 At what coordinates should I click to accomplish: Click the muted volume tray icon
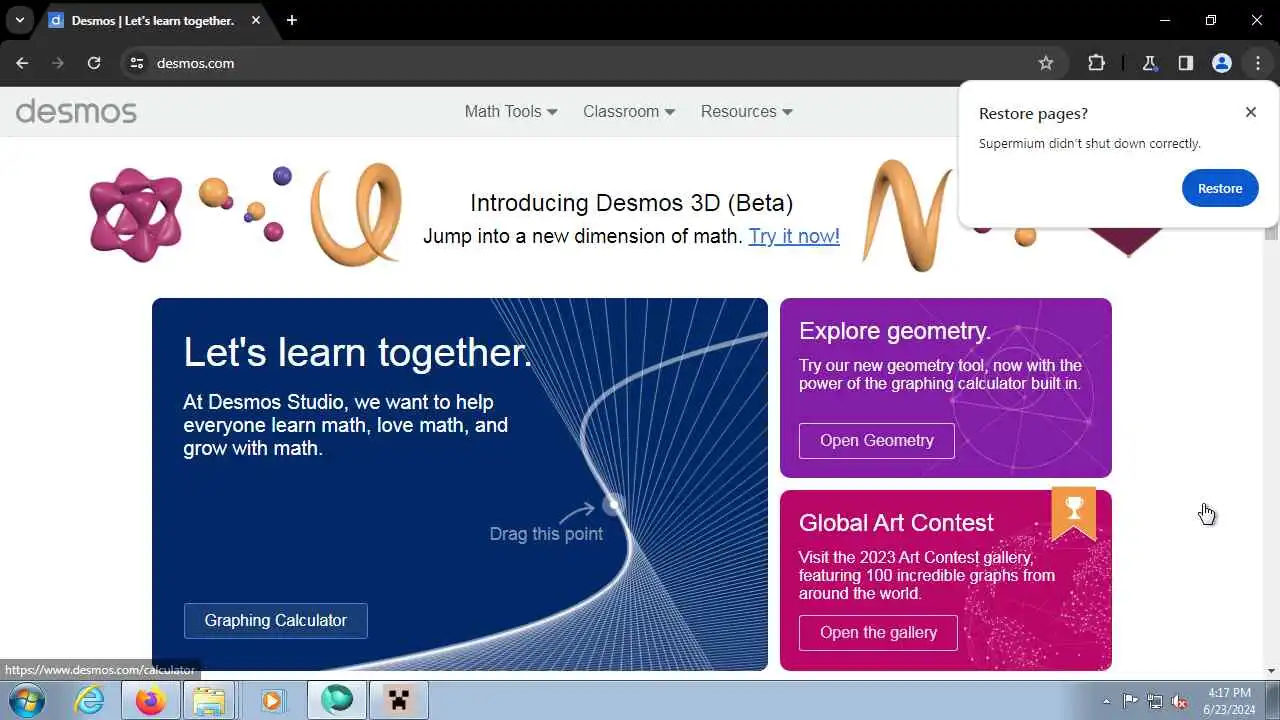pyautogui.click(x=1180, y=701)
